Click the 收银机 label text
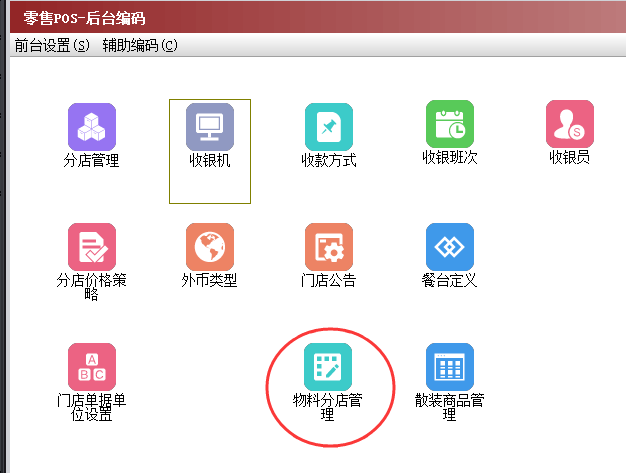Screen dimensions: 626x473 210,160
